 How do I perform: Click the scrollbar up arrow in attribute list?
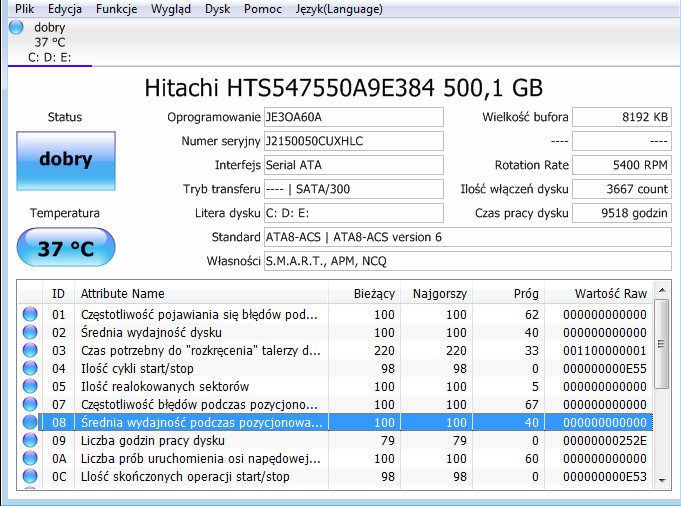662,290
